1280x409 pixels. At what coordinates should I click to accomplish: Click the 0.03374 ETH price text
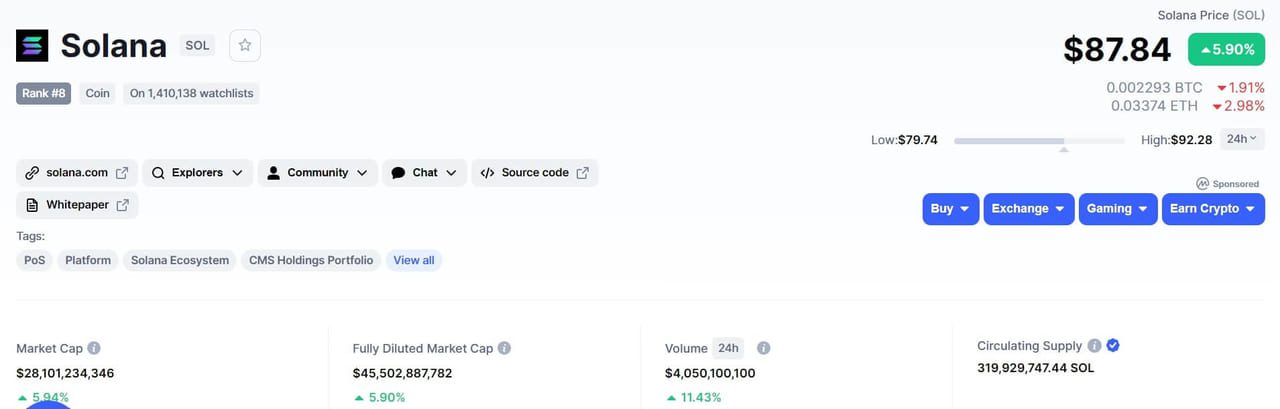click(1154, 106)
